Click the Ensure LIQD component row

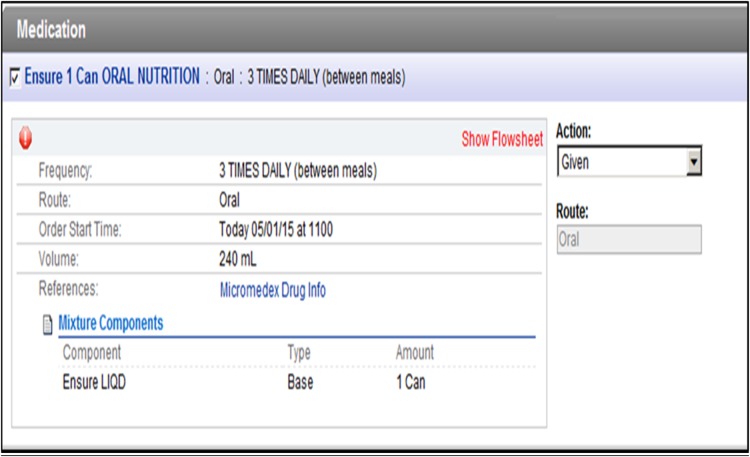297,382
